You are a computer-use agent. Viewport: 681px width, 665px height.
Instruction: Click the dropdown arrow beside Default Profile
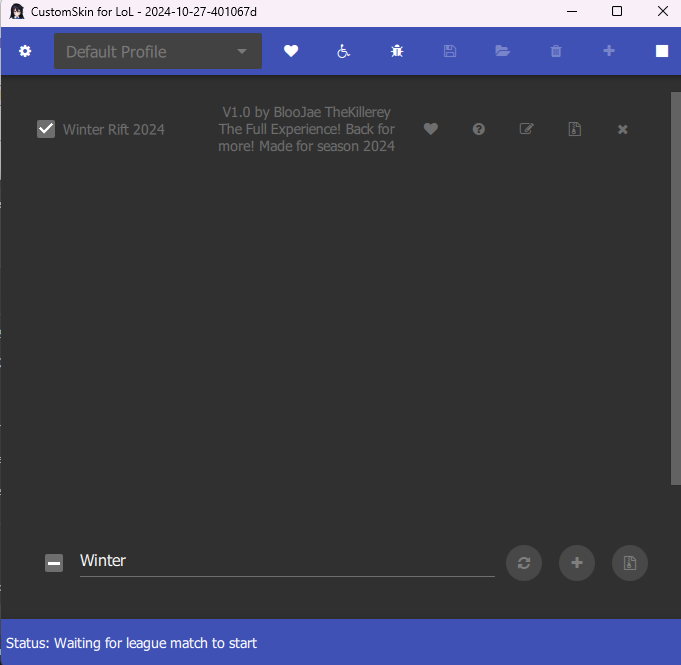tap(241, 52)
